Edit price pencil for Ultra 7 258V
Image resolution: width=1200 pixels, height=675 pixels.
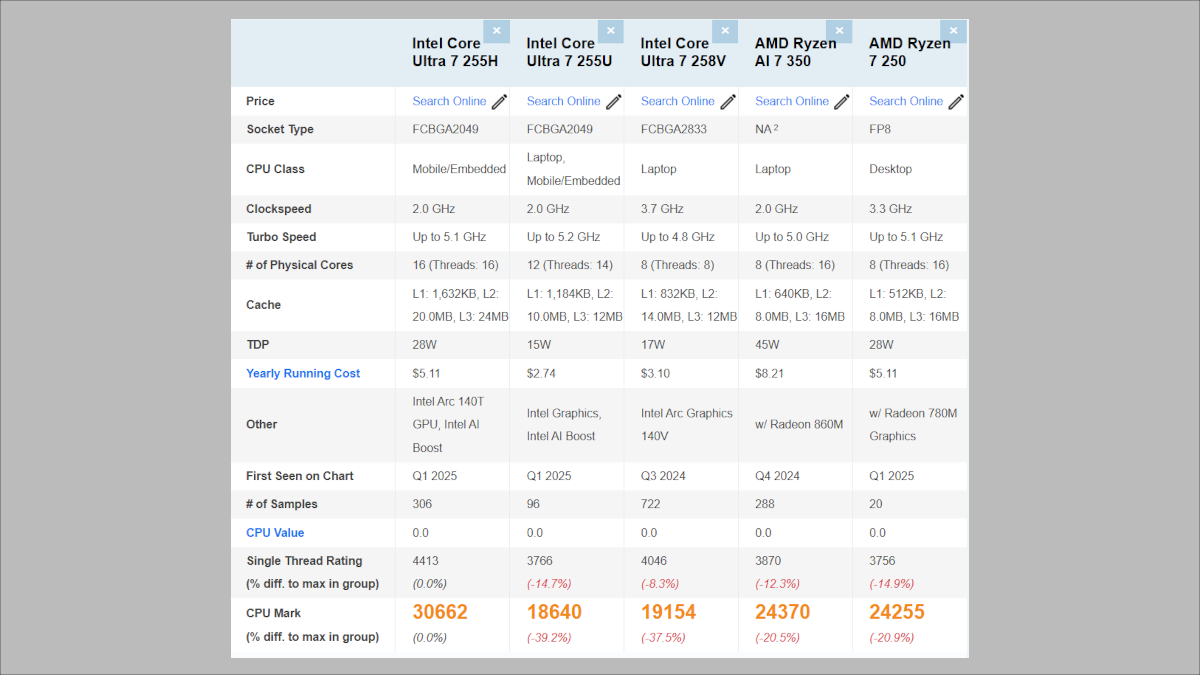728,101
